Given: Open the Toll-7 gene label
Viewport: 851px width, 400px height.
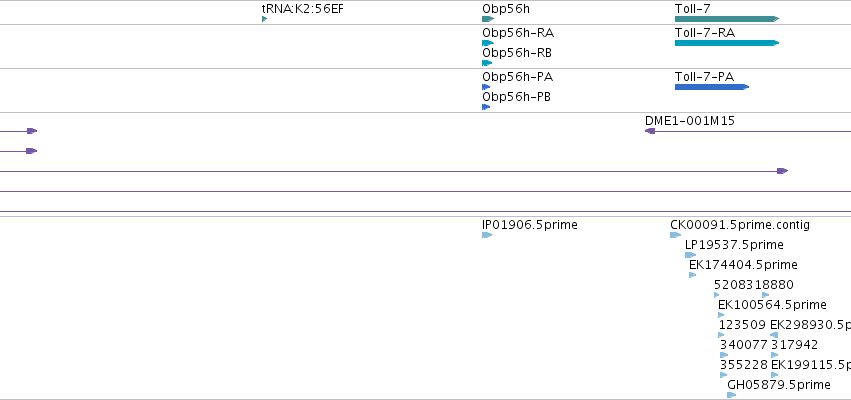Looking at the screenshot, I should [x=693, y=9].
